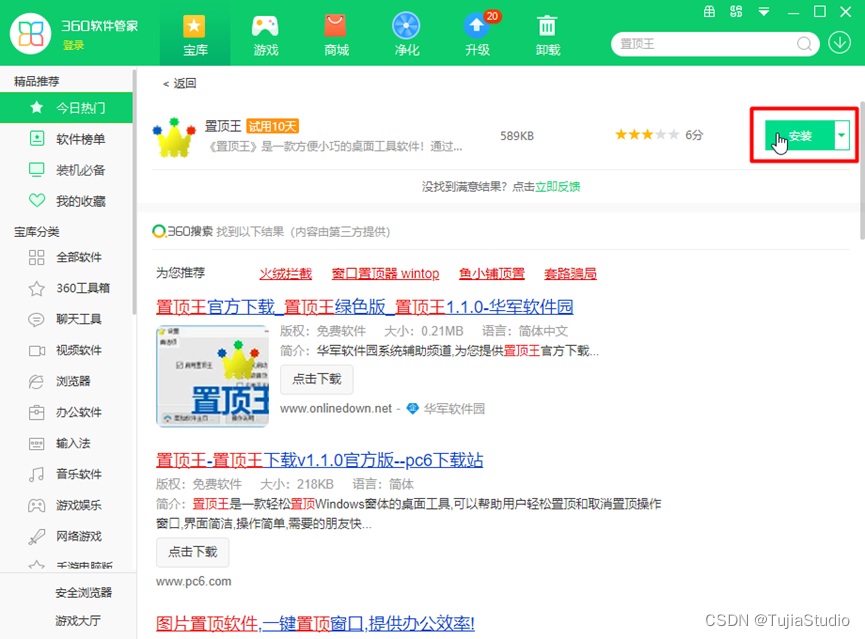Select 输入法 category
Viewport: 865px width, 639px height.
(66, 443)
